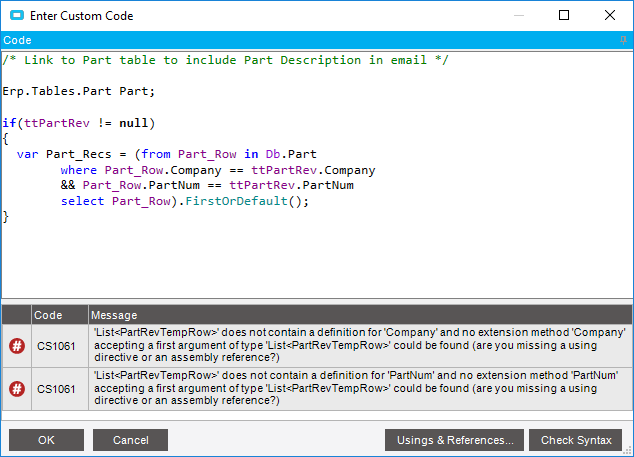
Task: Click the first CS1061 error icon
Action: pyautogui.click(x=17, y=346)
